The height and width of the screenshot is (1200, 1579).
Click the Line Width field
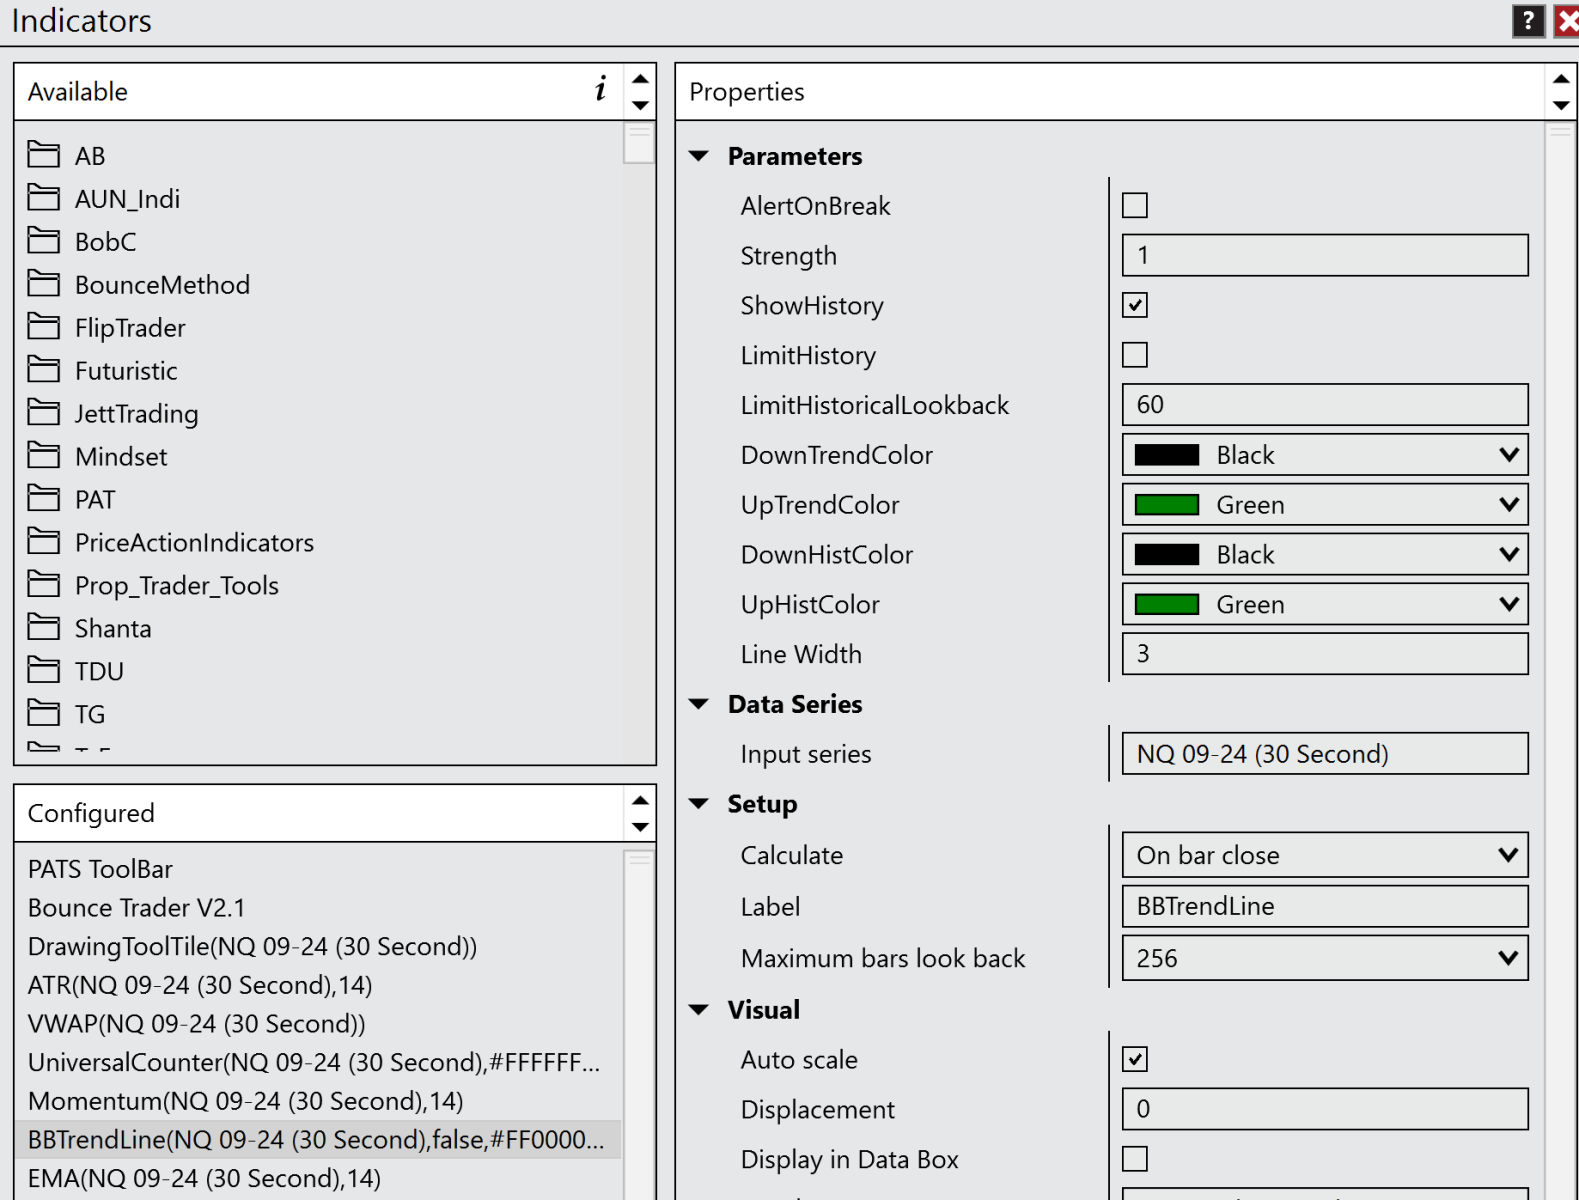coord(1325,654)
